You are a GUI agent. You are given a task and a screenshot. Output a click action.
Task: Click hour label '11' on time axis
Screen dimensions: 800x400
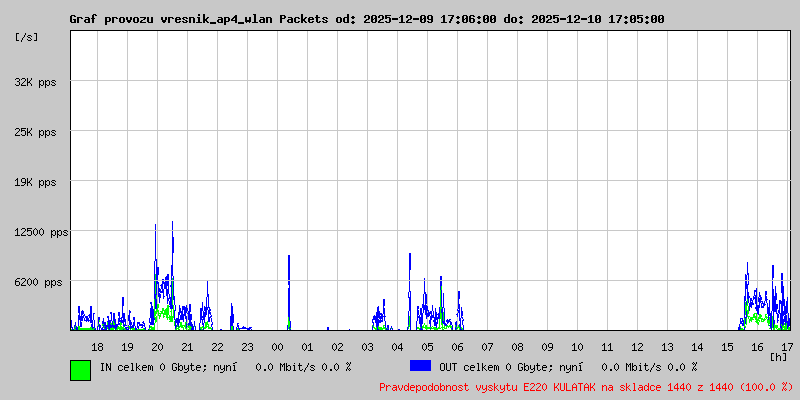click(607, 347)
